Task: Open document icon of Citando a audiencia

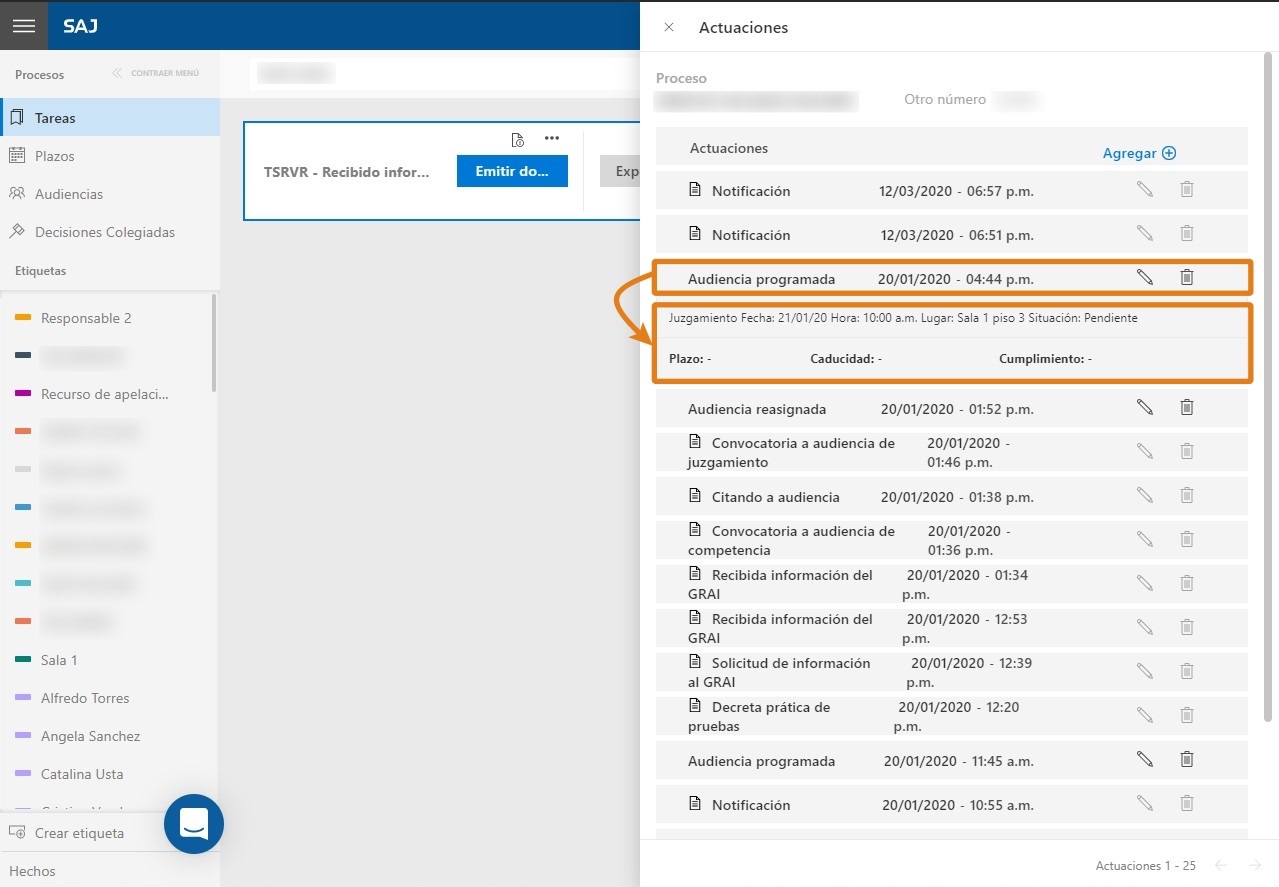Action: [696, 495]
